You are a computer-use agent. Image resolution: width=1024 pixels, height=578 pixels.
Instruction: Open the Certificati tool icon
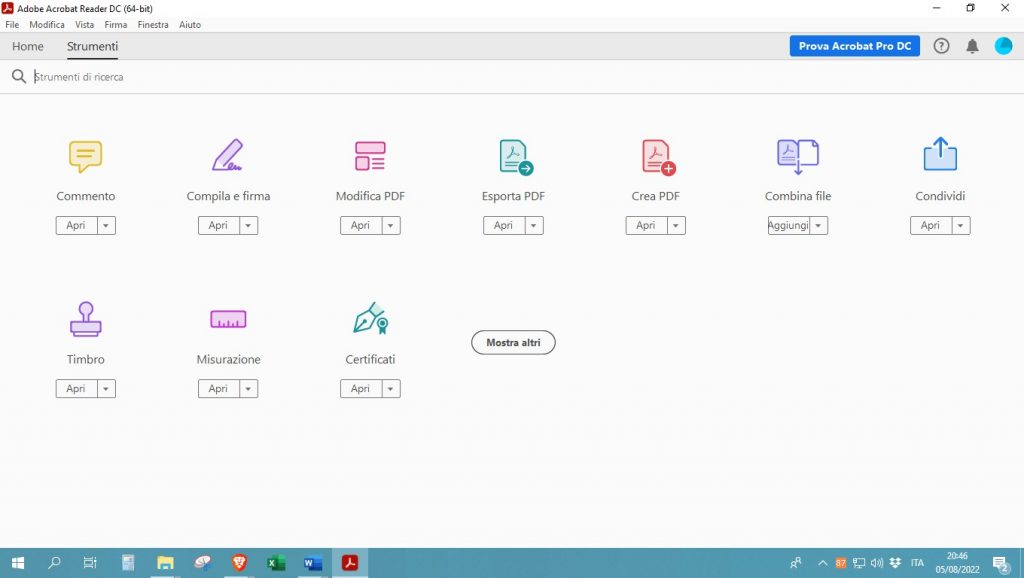(370, 319)
